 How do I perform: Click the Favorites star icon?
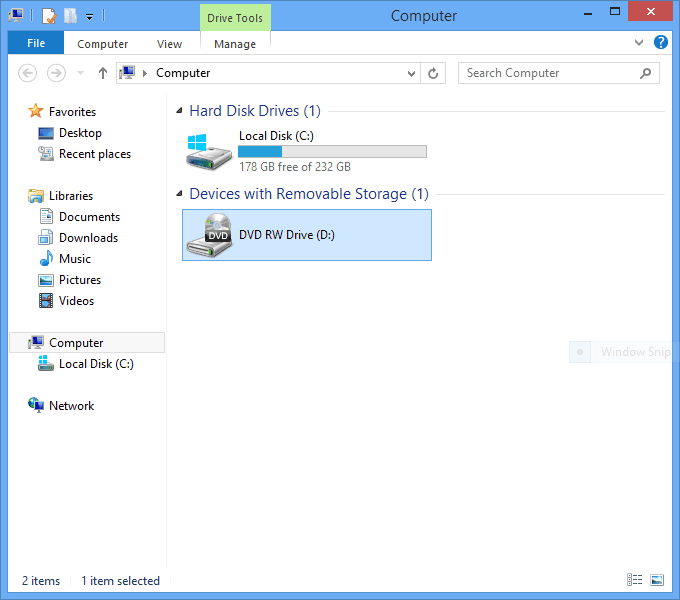36,111
